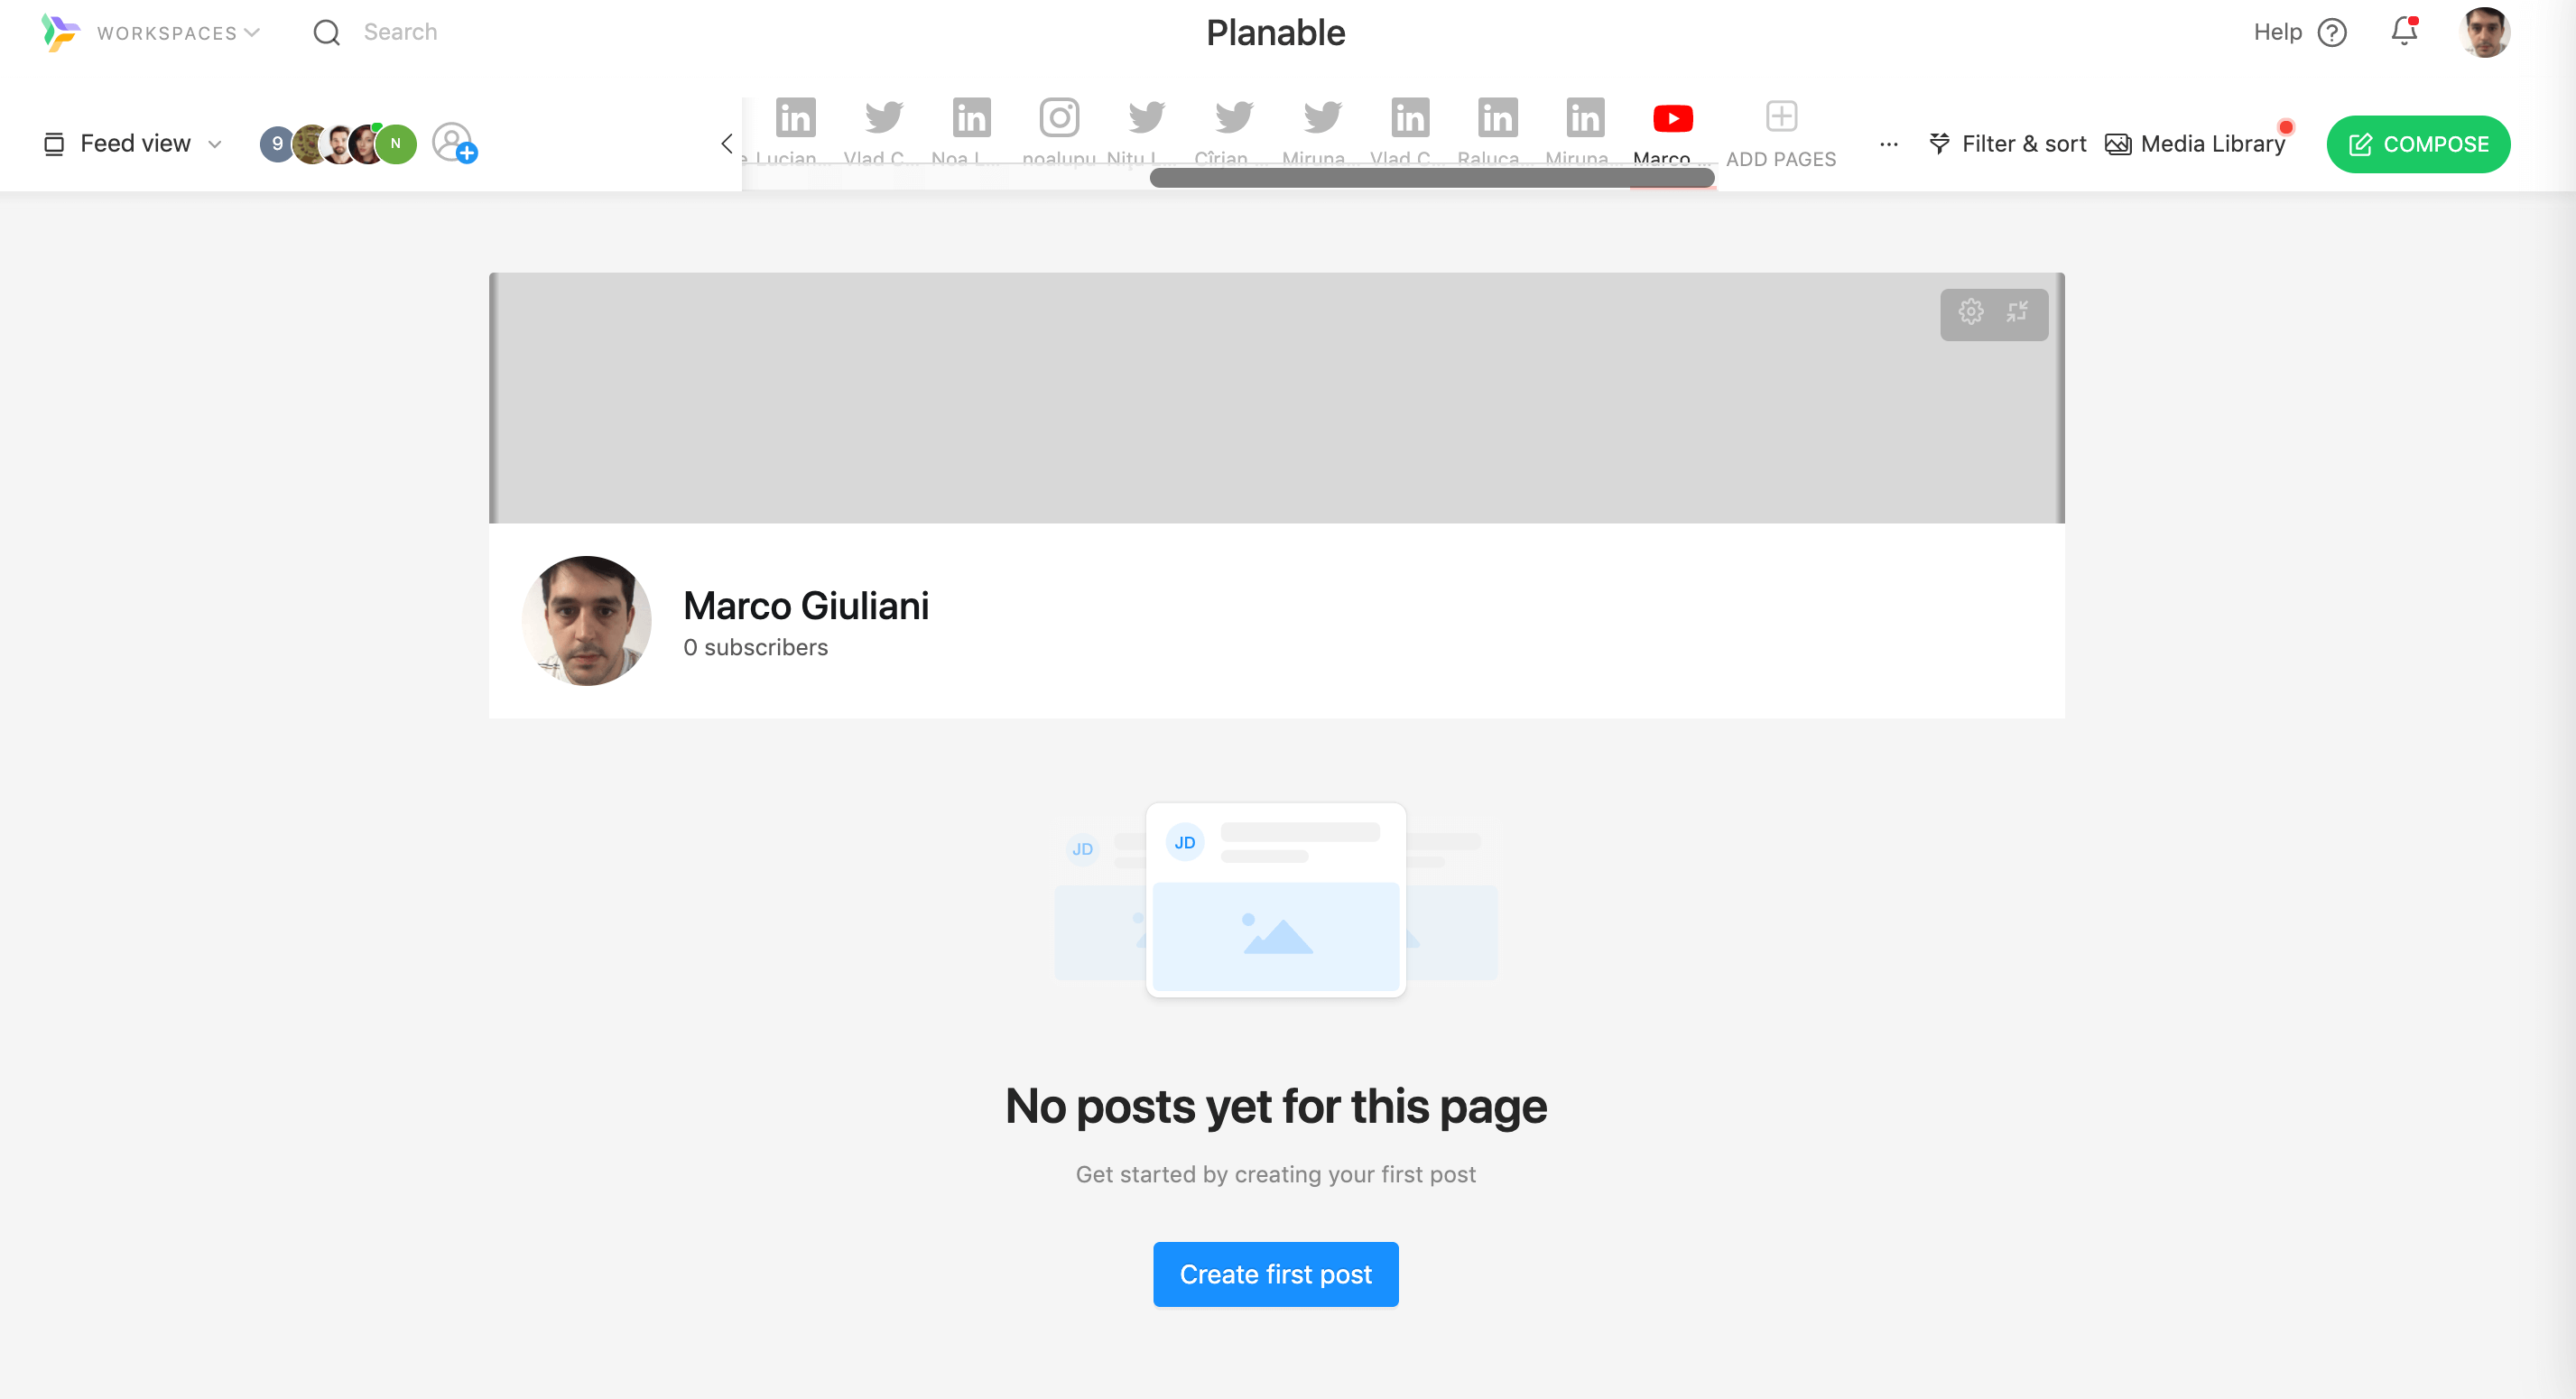This screenshot has width=2576, height=1399.
Task: Click the Compose button to create post
Action: click(x=2419, y=144)
